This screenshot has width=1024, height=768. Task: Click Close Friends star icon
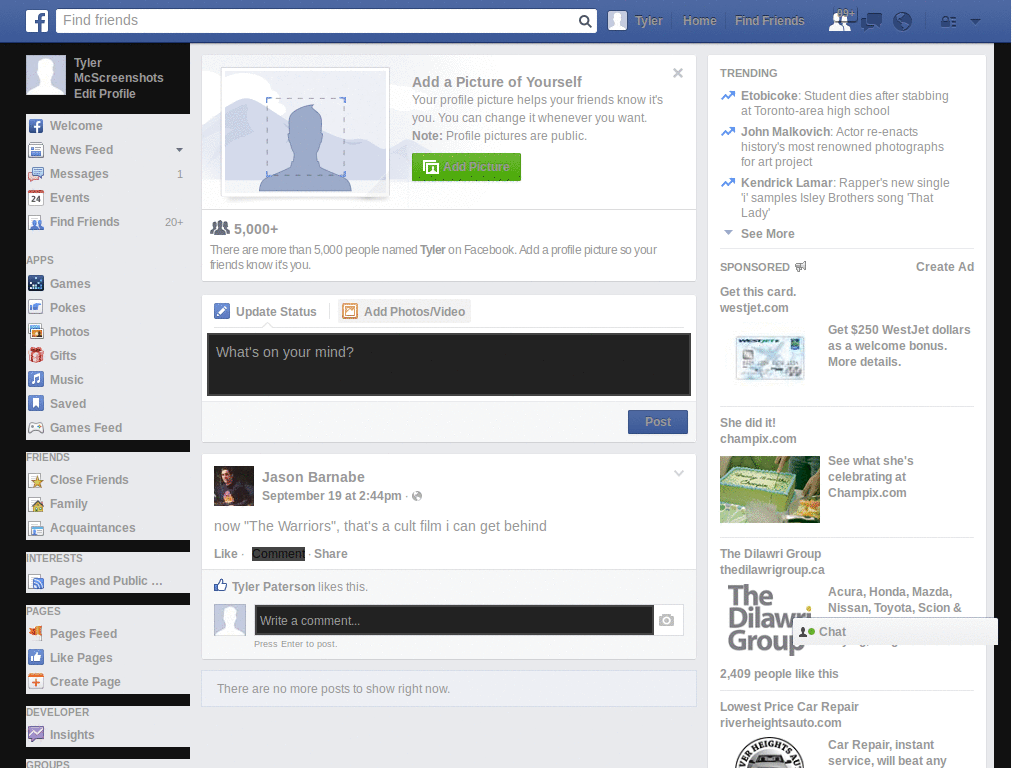point(36,480)
